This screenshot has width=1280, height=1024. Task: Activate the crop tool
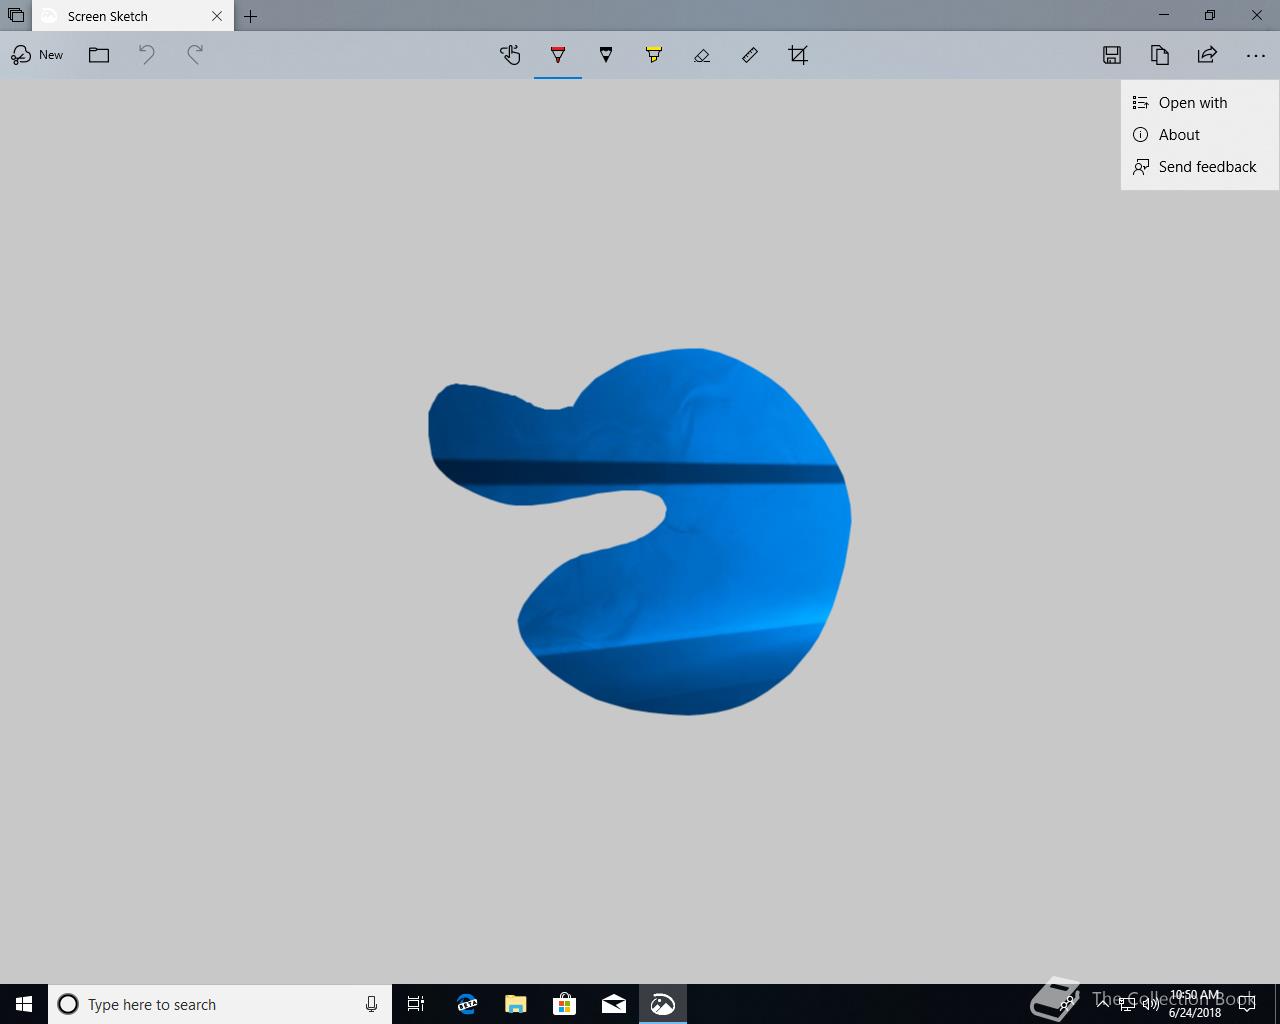coord(798,55)
